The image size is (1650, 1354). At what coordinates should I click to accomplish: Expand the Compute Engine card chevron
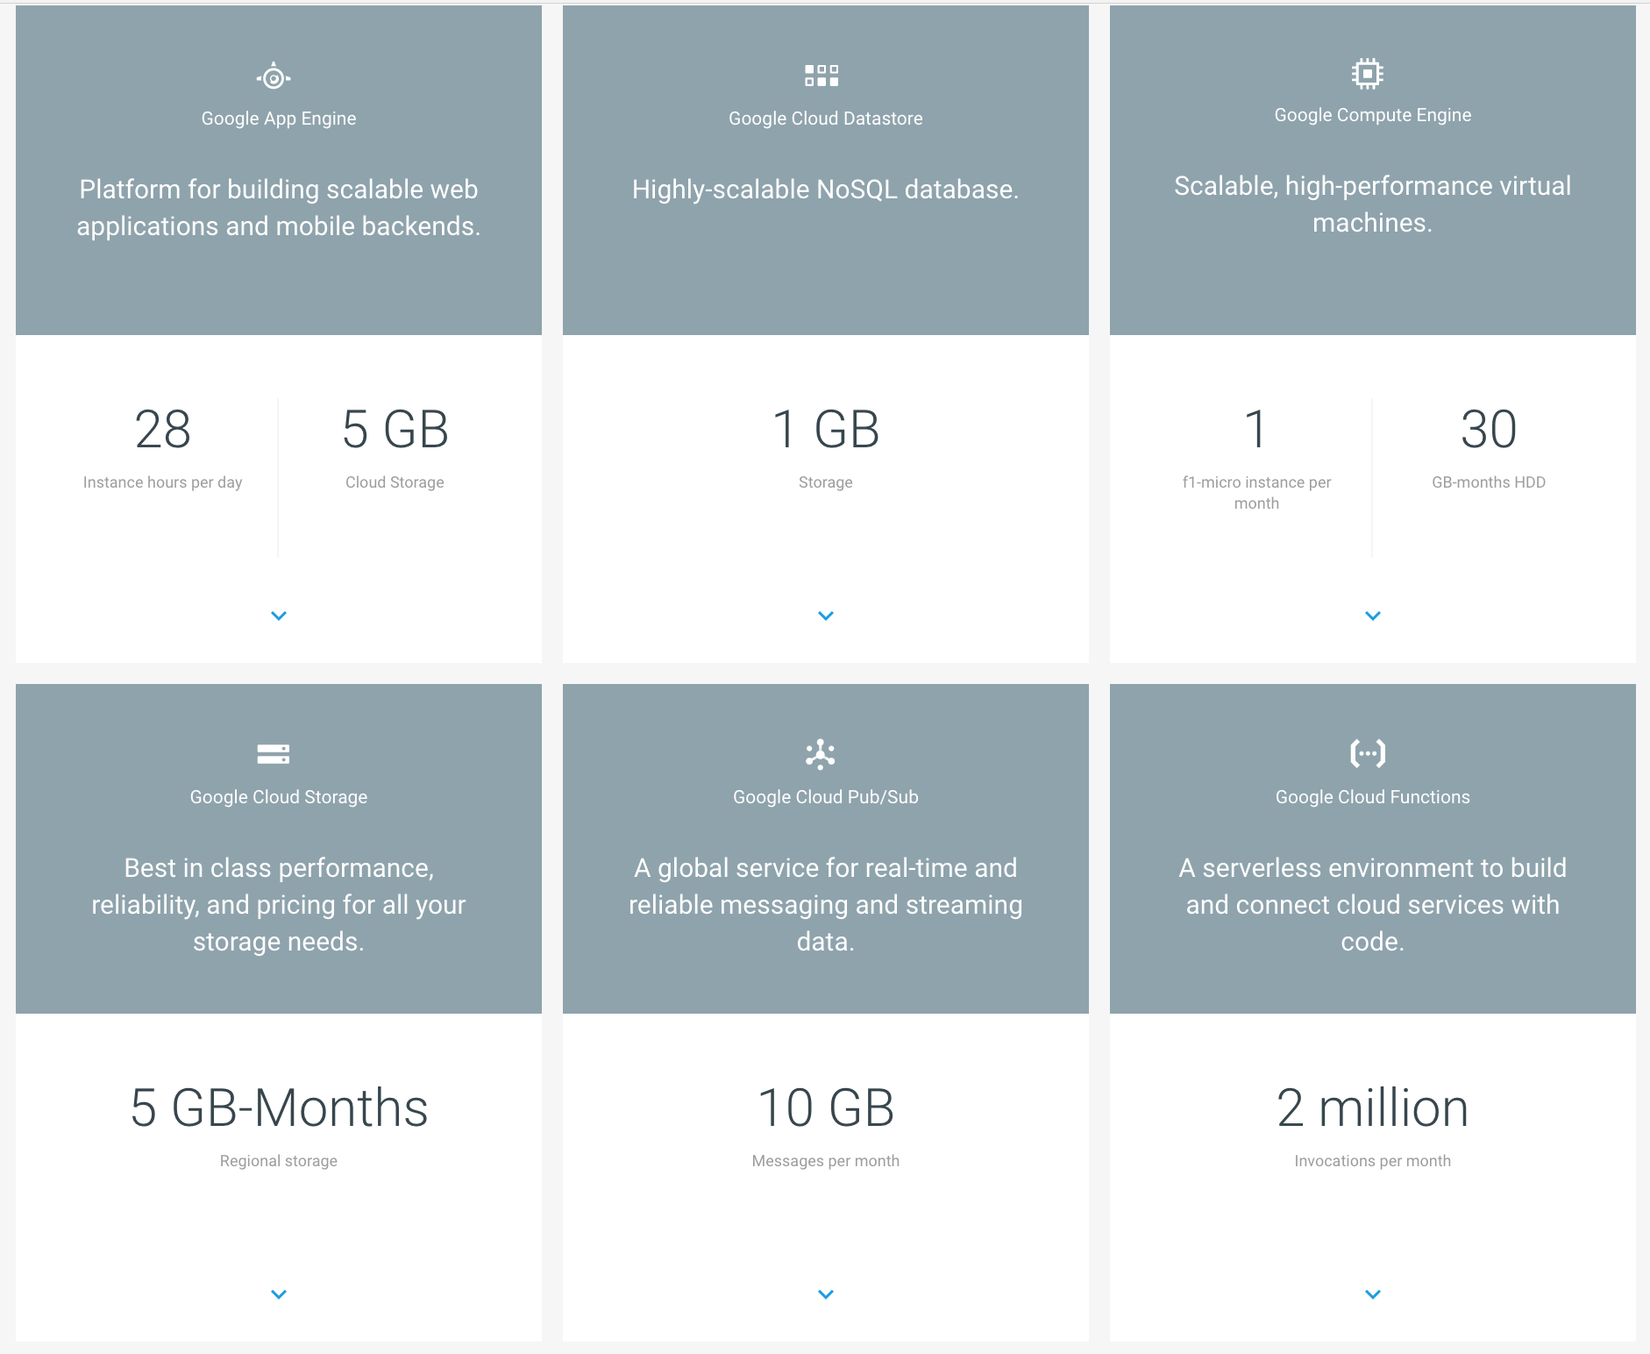click(1373, 616)
